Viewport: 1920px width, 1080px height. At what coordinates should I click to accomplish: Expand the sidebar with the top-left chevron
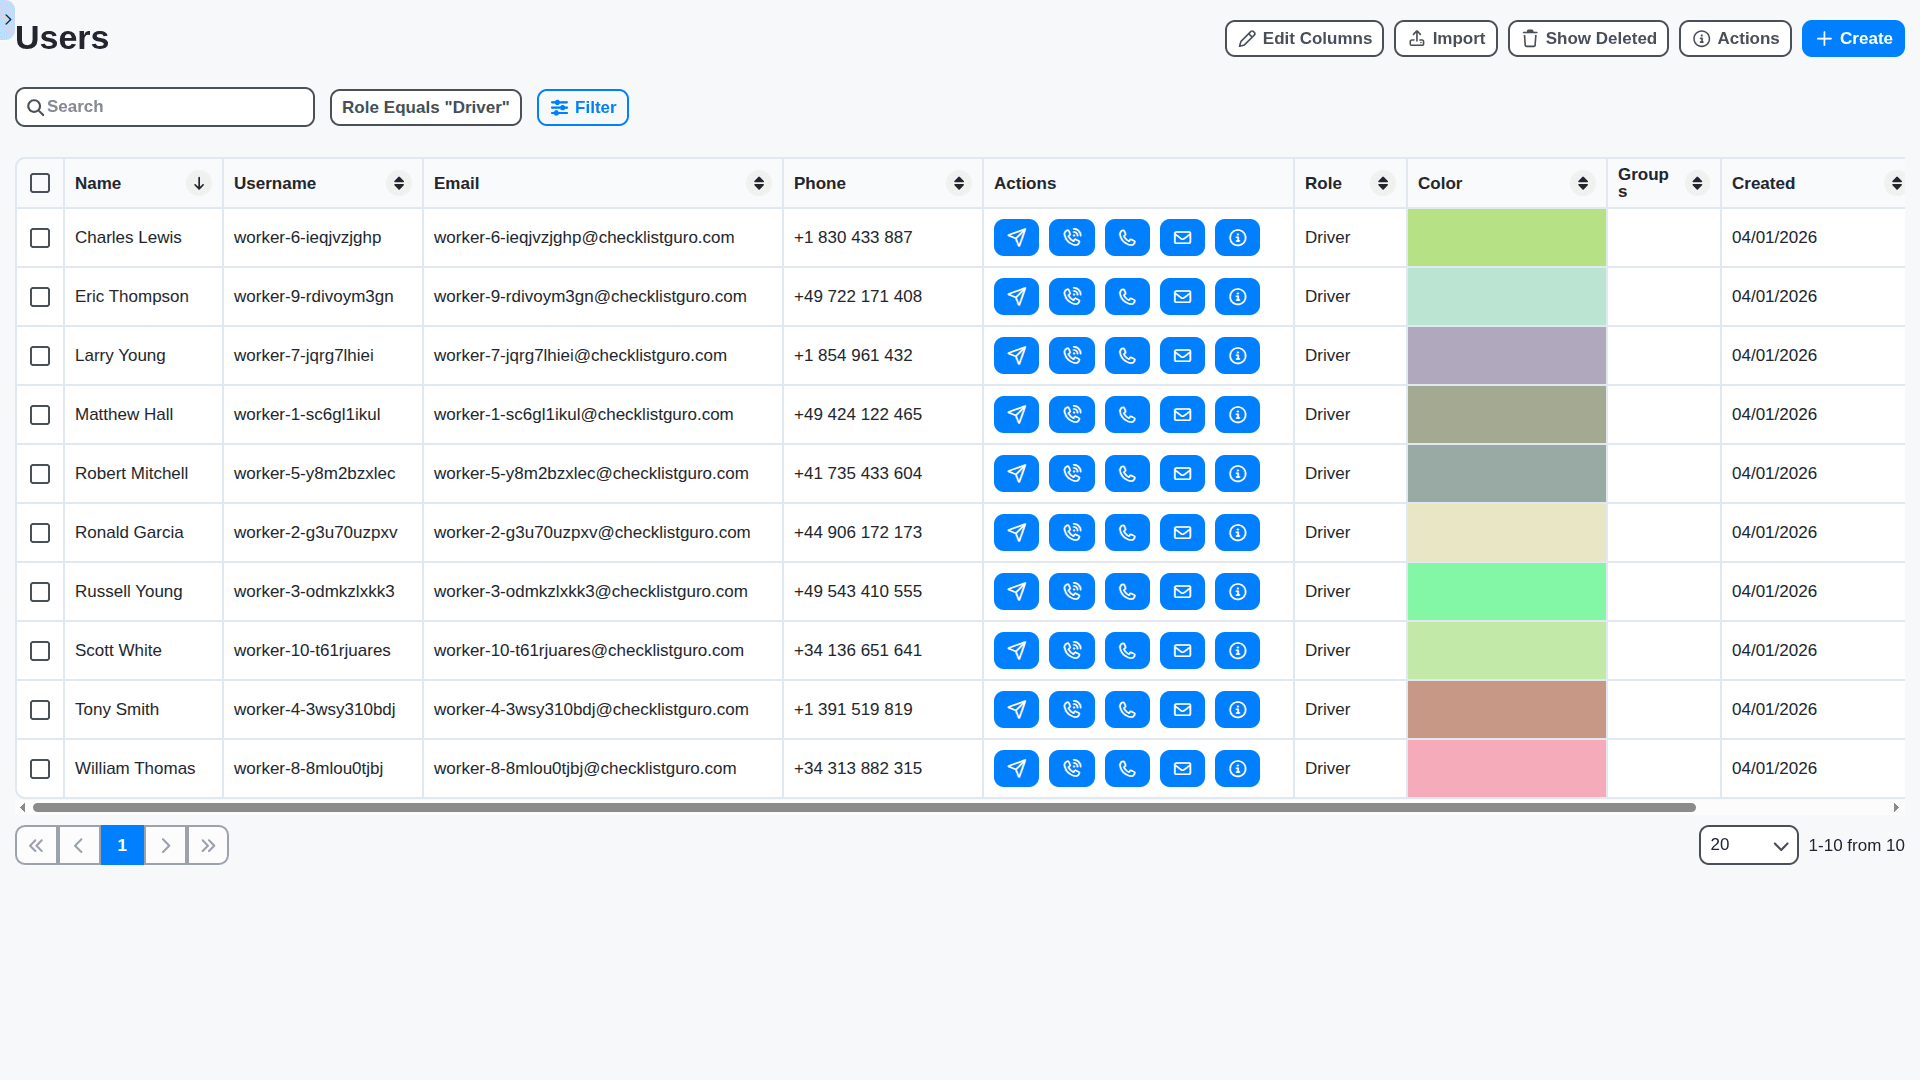click(7, 19)
